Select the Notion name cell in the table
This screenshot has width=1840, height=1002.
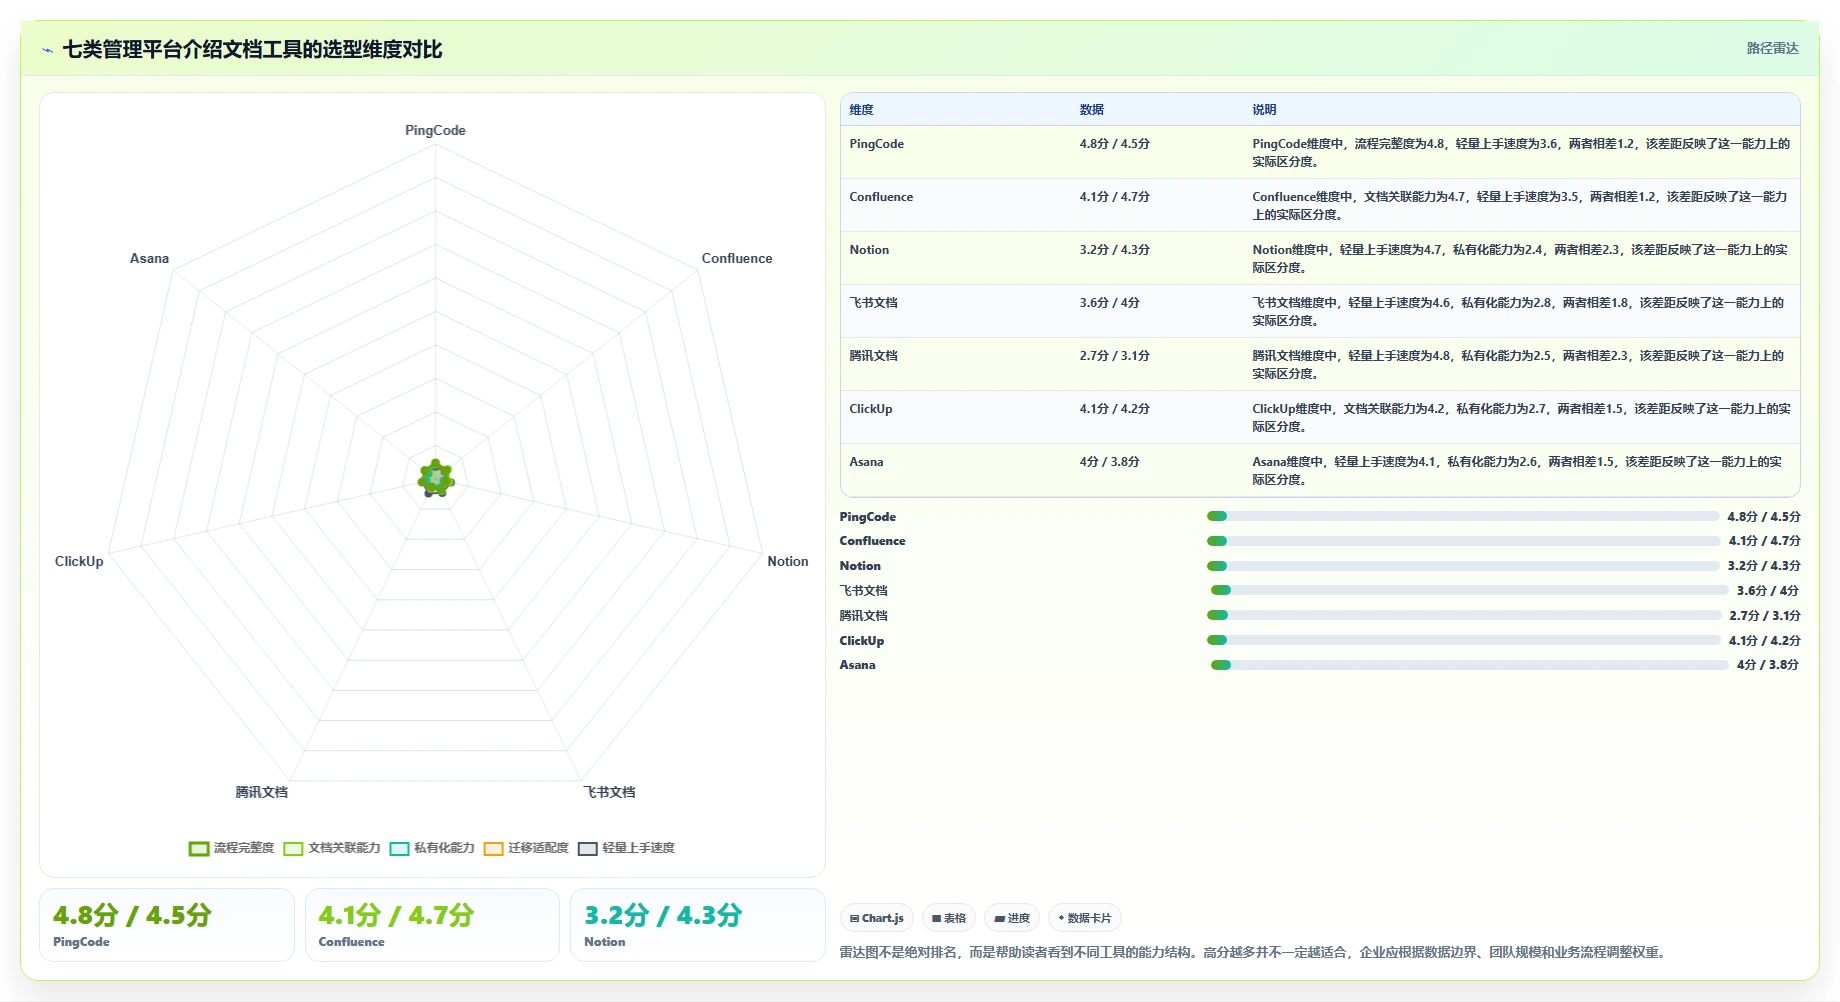pos(956,258)
